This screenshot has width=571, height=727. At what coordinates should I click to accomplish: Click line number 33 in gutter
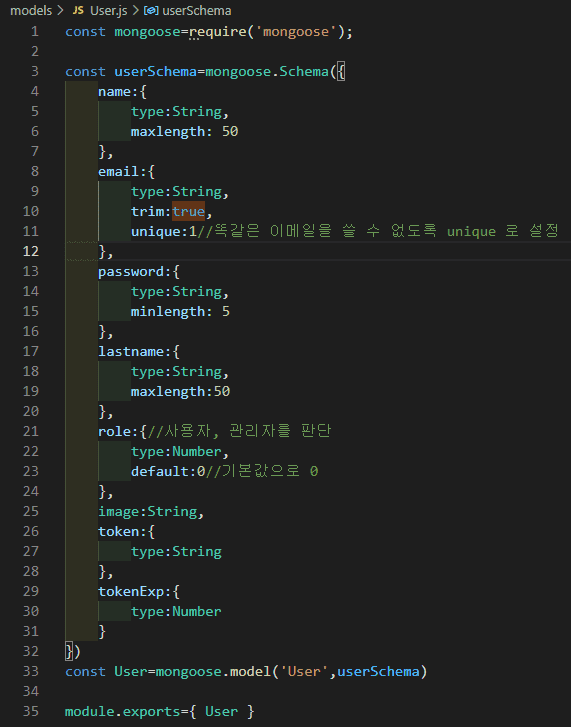click(31, 671)
